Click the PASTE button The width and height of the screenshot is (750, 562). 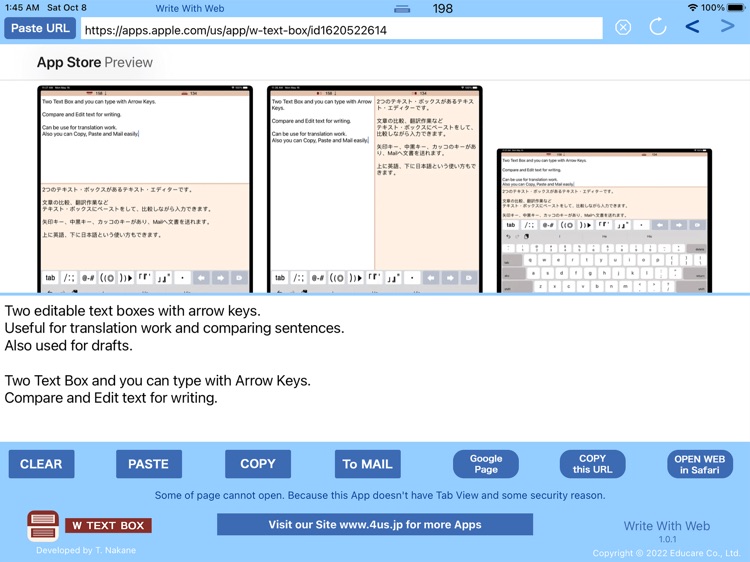[x=149, y=464]
